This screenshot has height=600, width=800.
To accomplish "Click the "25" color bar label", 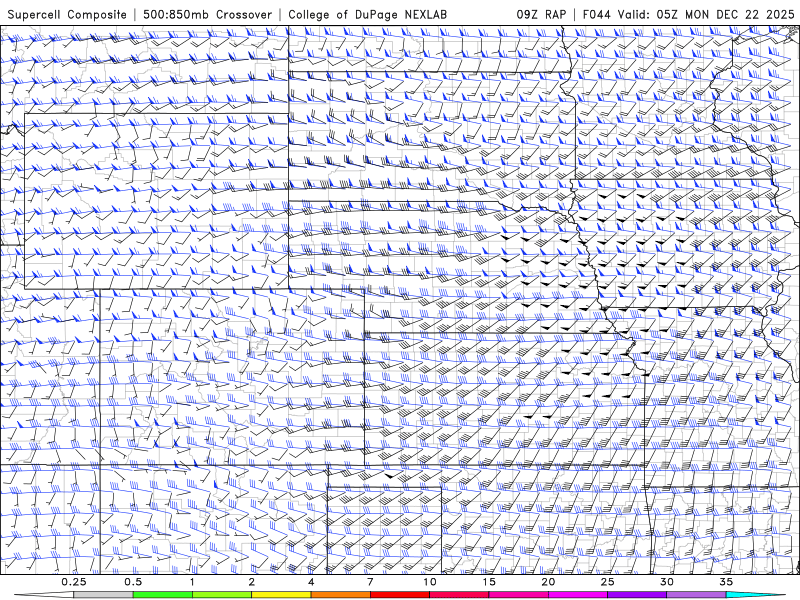I will pos(608,582).
